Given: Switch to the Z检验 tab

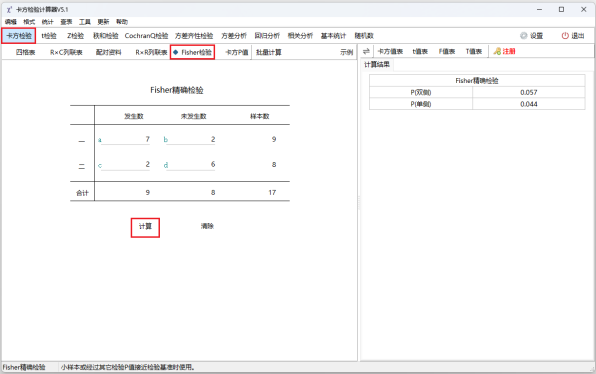Looking at the screenshot, I should 75,36.
